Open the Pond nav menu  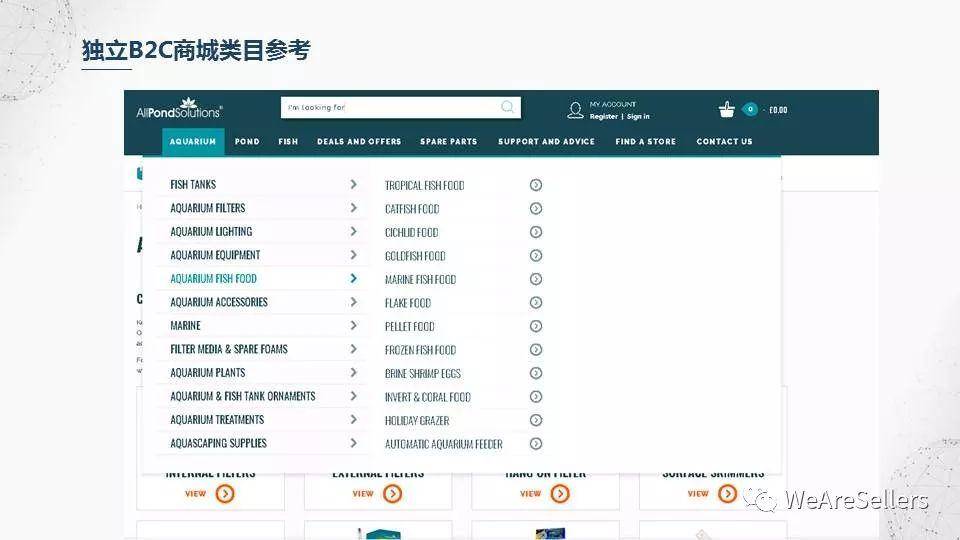coord(247,141)
